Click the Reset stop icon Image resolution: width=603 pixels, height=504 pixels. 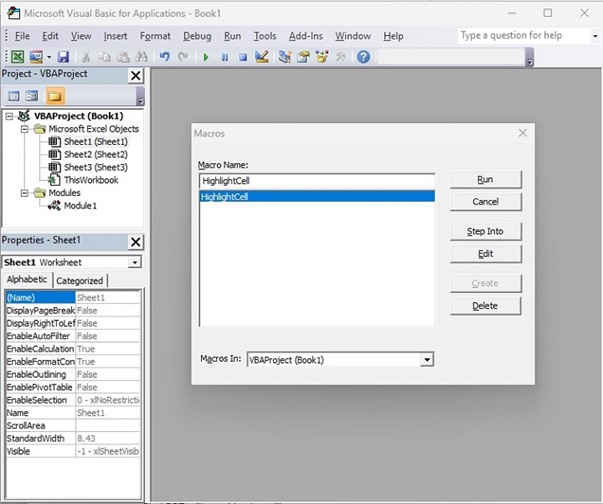click(x=243, y=57)
